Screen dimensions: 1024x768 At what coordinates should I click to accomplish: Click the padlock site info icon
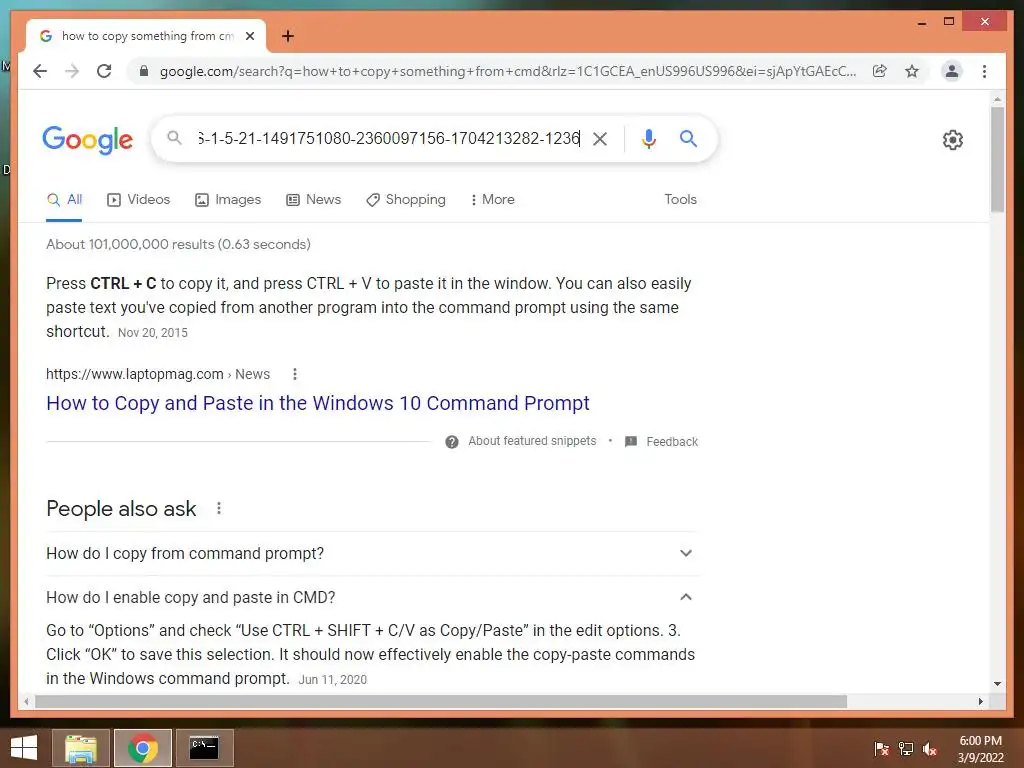[144, 71]
